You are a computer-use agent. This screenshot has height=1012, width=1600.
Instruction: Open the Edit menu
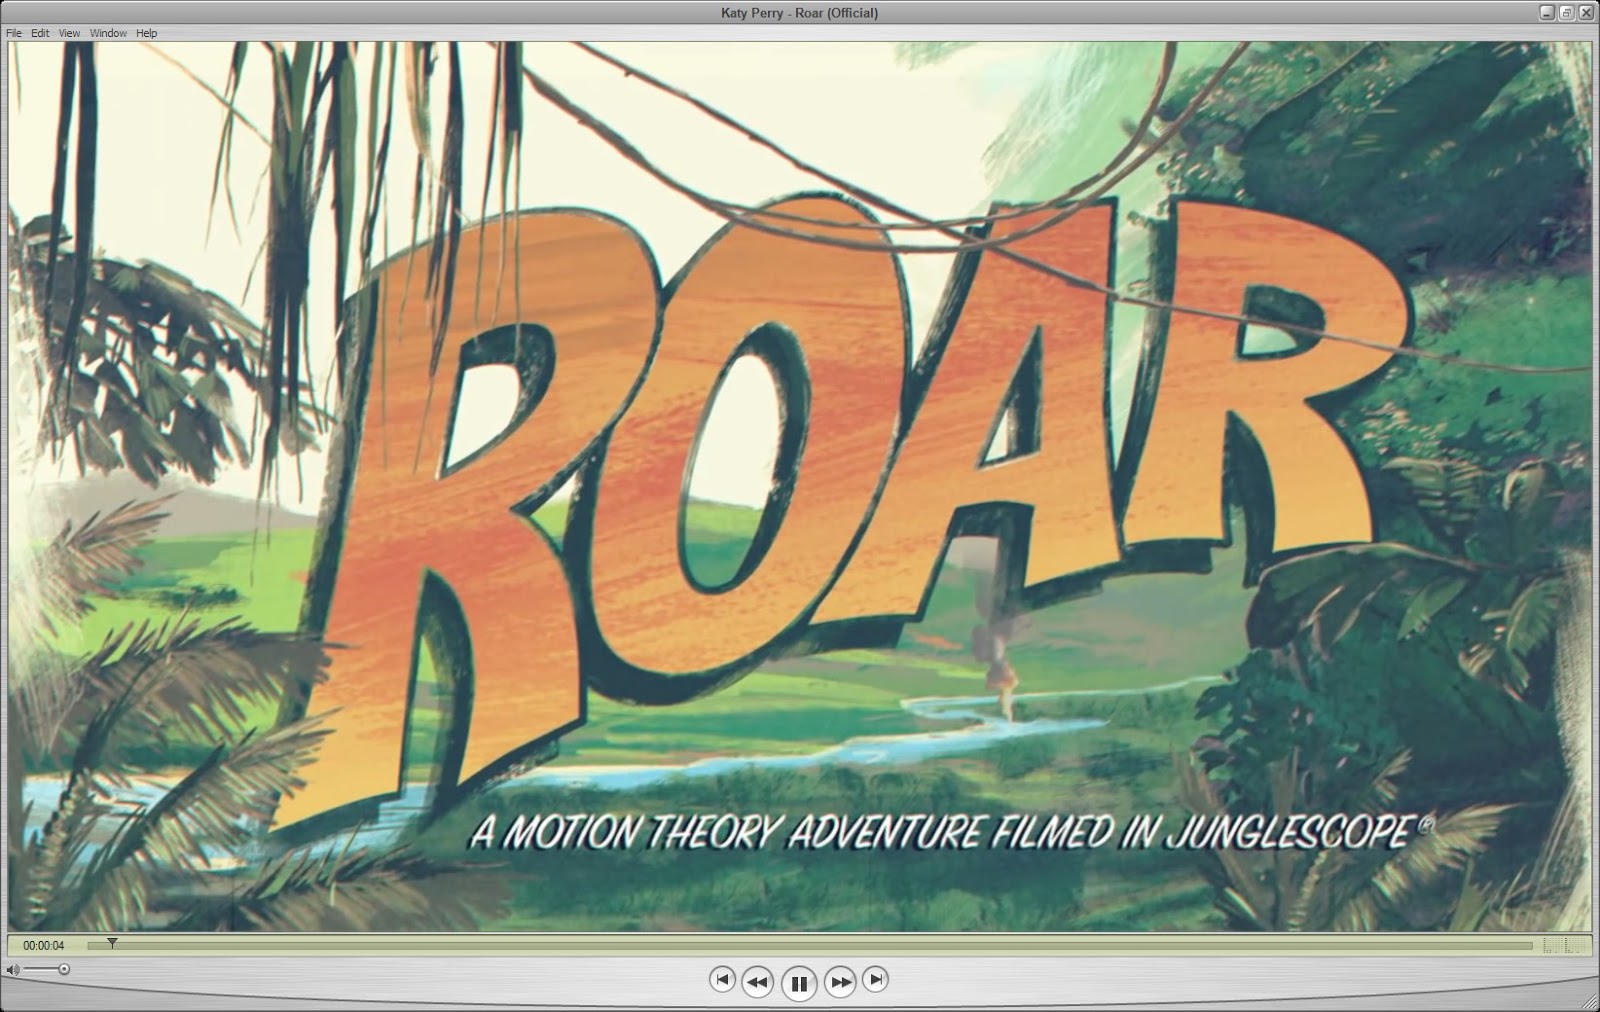pyautogui.click(x=40, y=33)
